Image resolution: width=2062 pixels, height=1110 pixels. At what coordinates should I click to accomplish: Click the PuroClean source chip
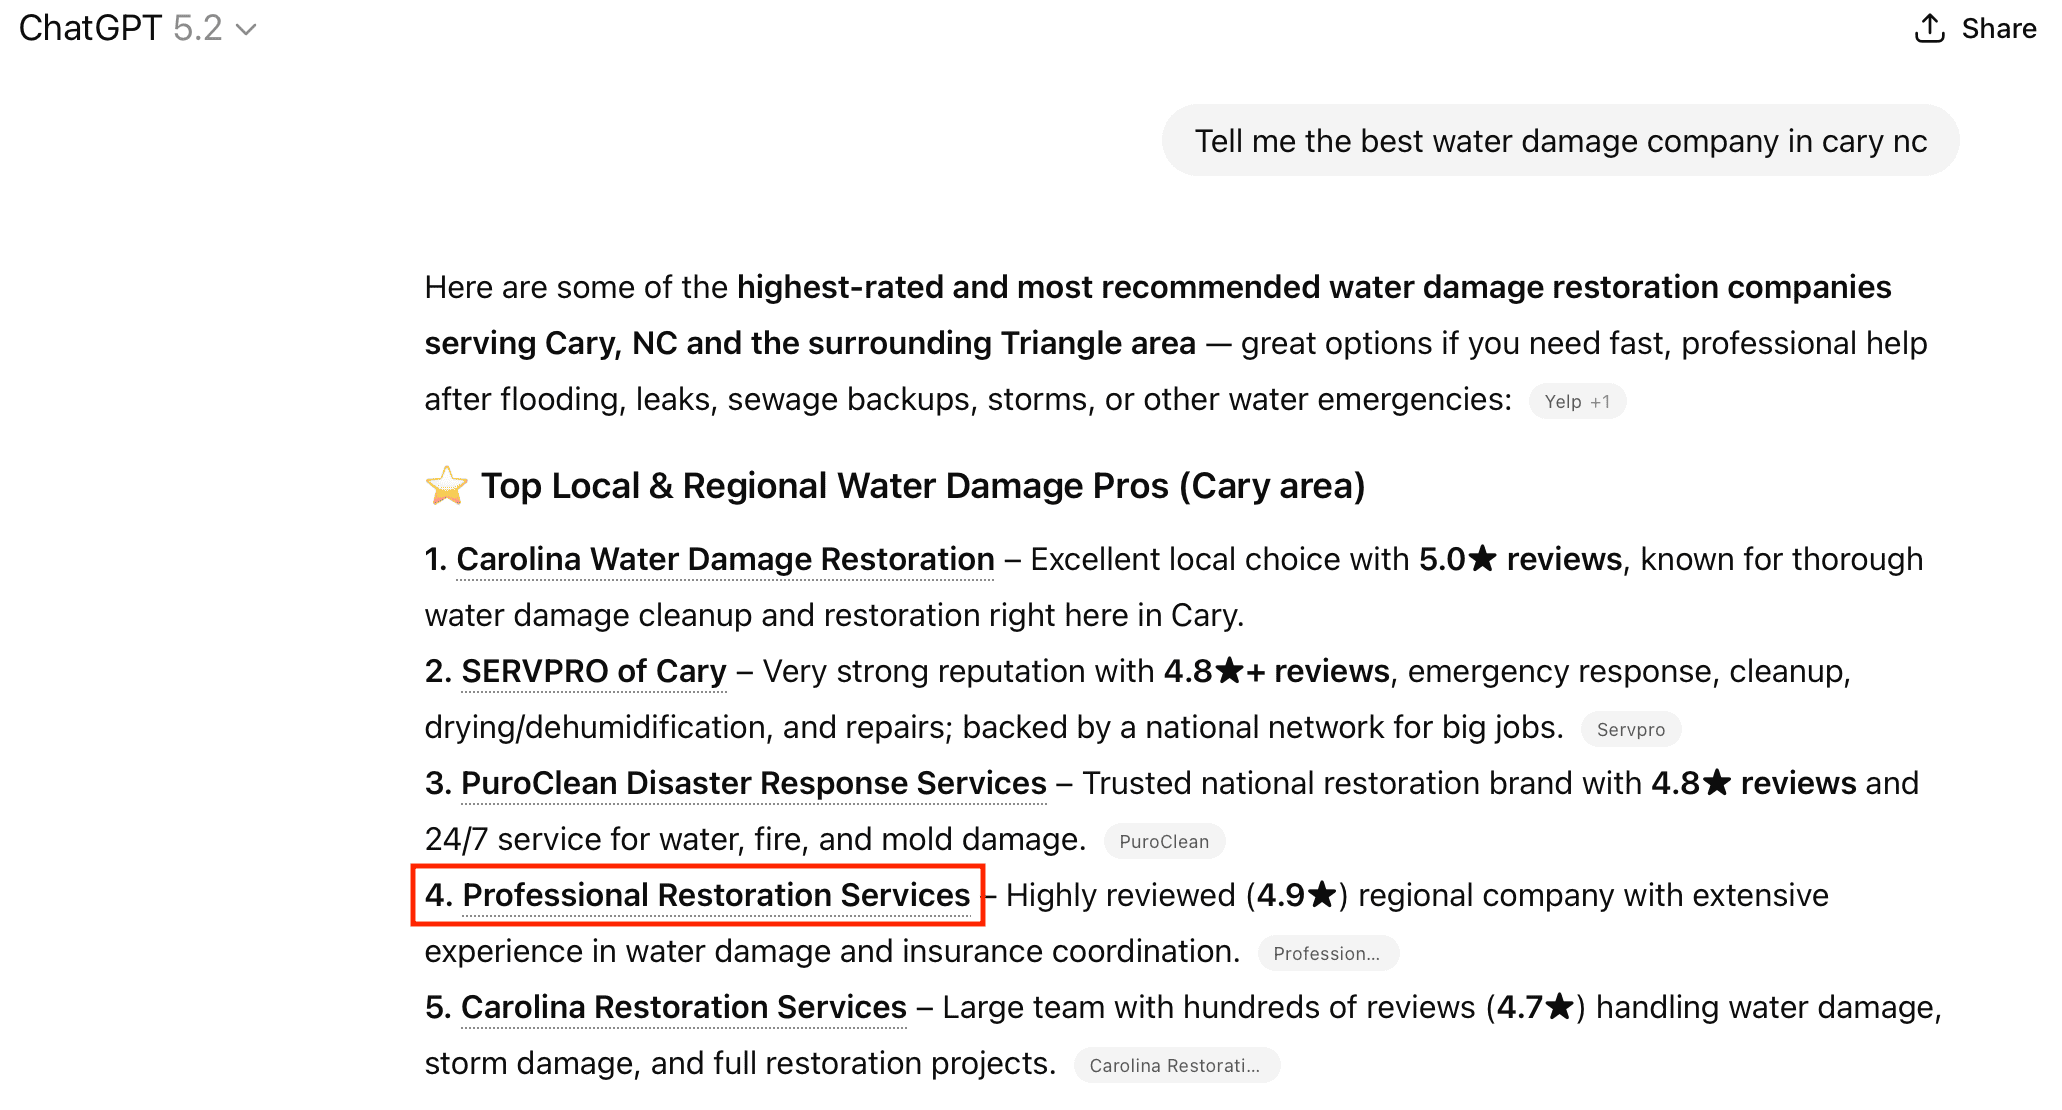[1163, 842]
